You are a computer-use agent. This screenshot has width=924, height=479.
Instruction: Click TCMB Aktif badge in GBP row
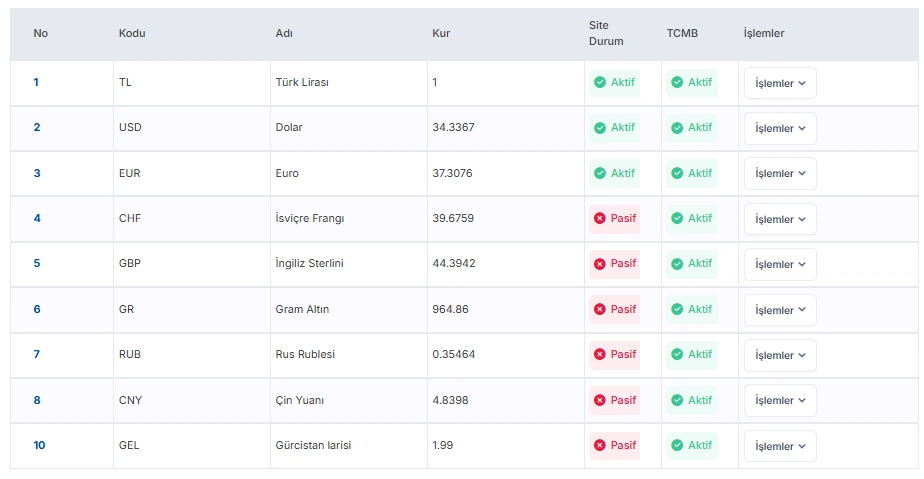pos(692,263)
